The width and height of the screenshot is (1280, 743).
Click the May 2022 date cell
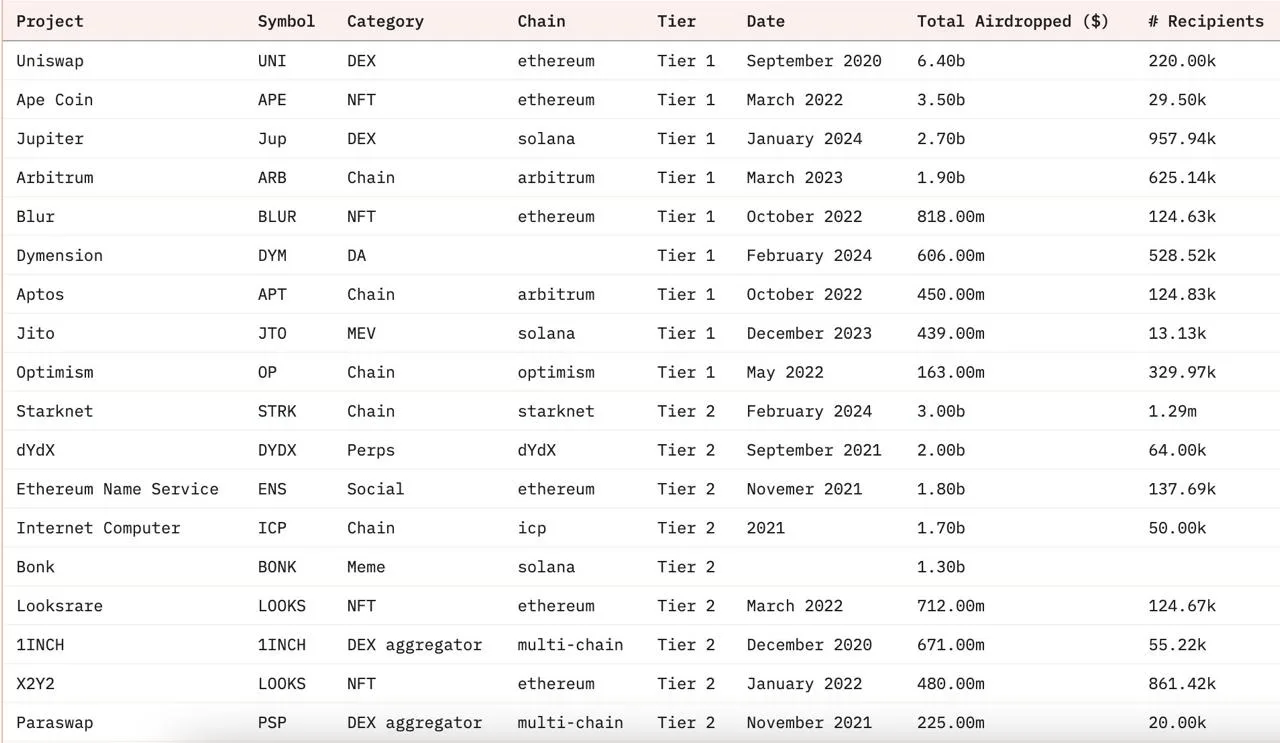coord(785,373)
